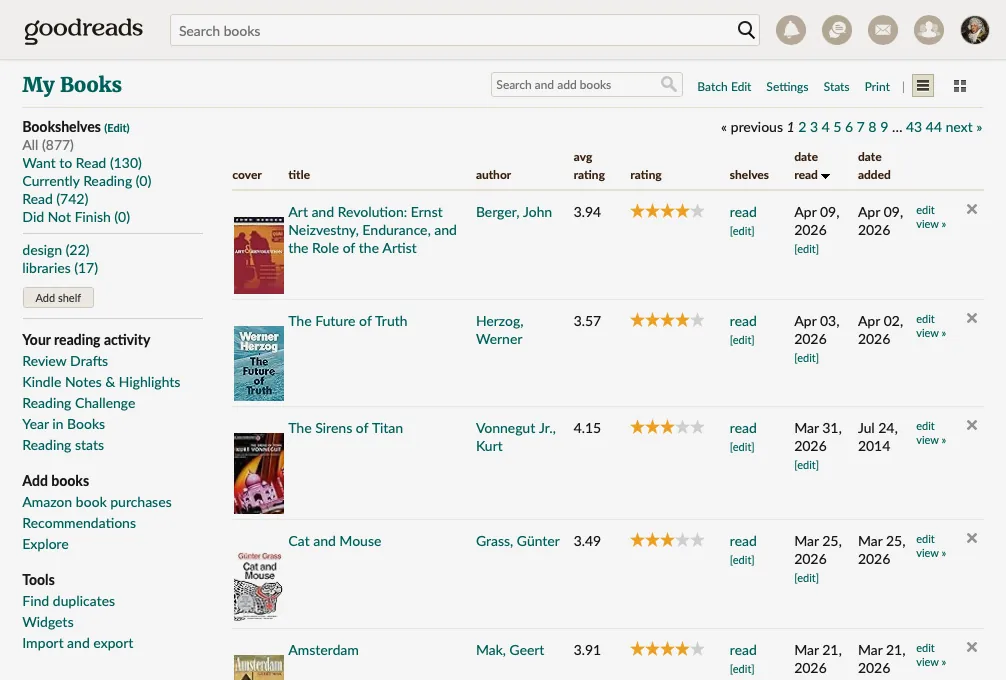Open Find duplicates tool
Screen dimensions: 1006x680
(69, 601)
